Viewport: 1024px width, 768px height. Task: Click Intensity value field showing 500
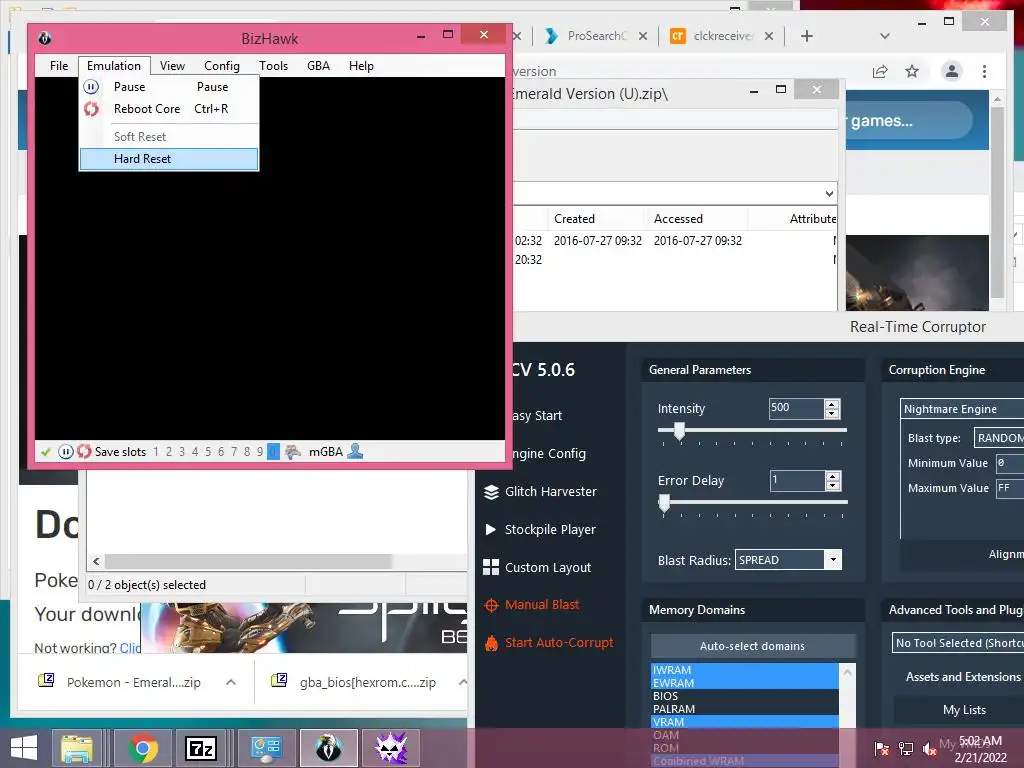click(x=796, y=408)
